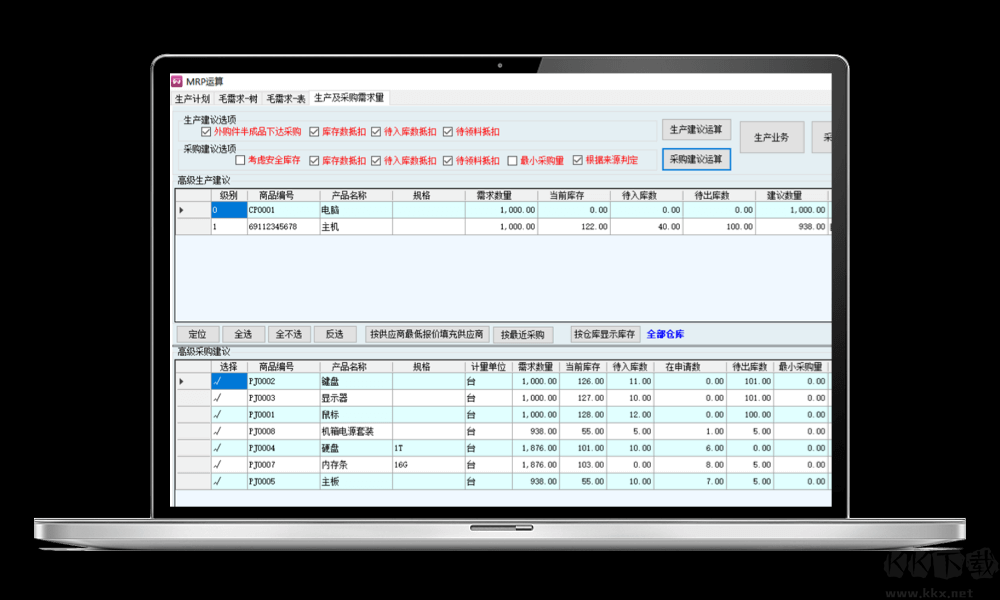Toggle selection mark in 显示器 row
The image size is (1000, 600).
pyautogui.click(x=229, y=398)
